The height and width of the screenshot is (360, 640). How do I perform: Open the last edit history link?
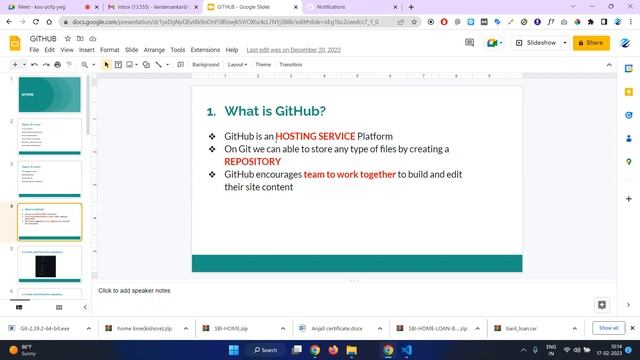tap(293, 50)
